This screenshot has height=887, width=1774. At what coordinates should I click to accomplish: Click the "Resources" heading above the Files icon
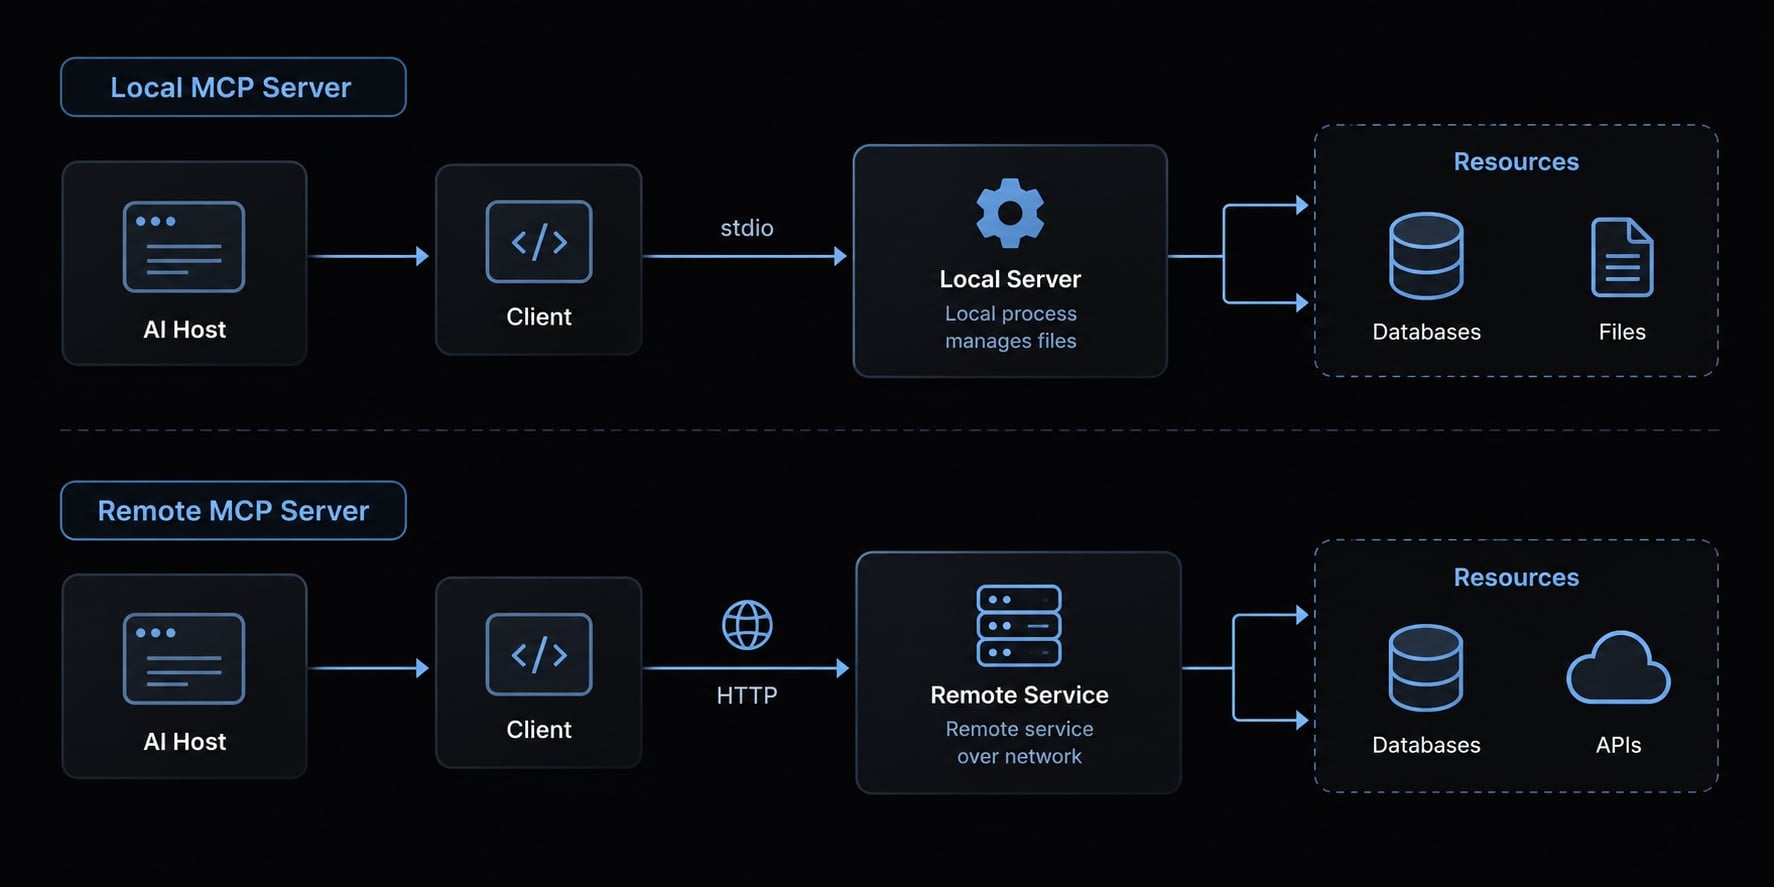(x=1516, y=162)
